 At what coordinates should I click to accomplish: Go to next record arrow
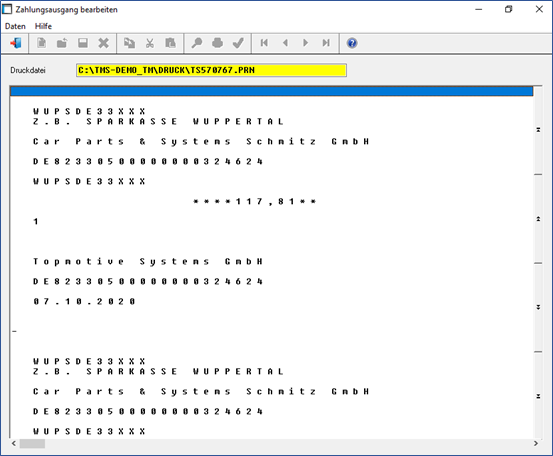coord(305,43)
